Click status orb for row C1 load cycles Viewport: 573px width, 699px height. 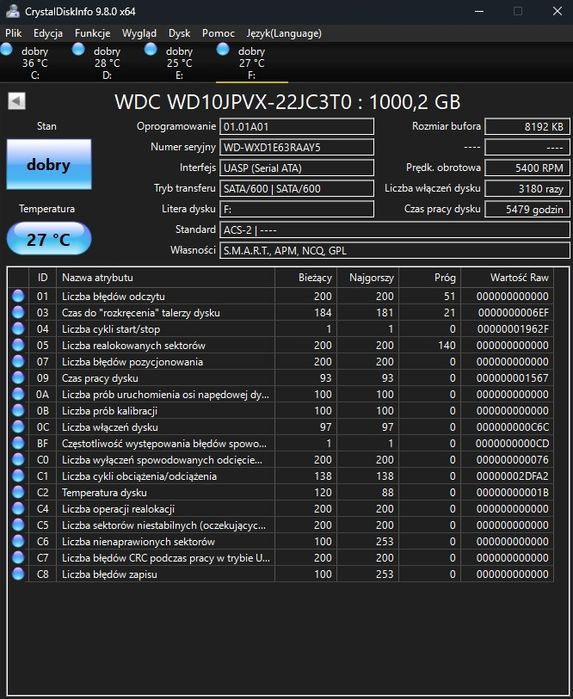coord(18,476)
